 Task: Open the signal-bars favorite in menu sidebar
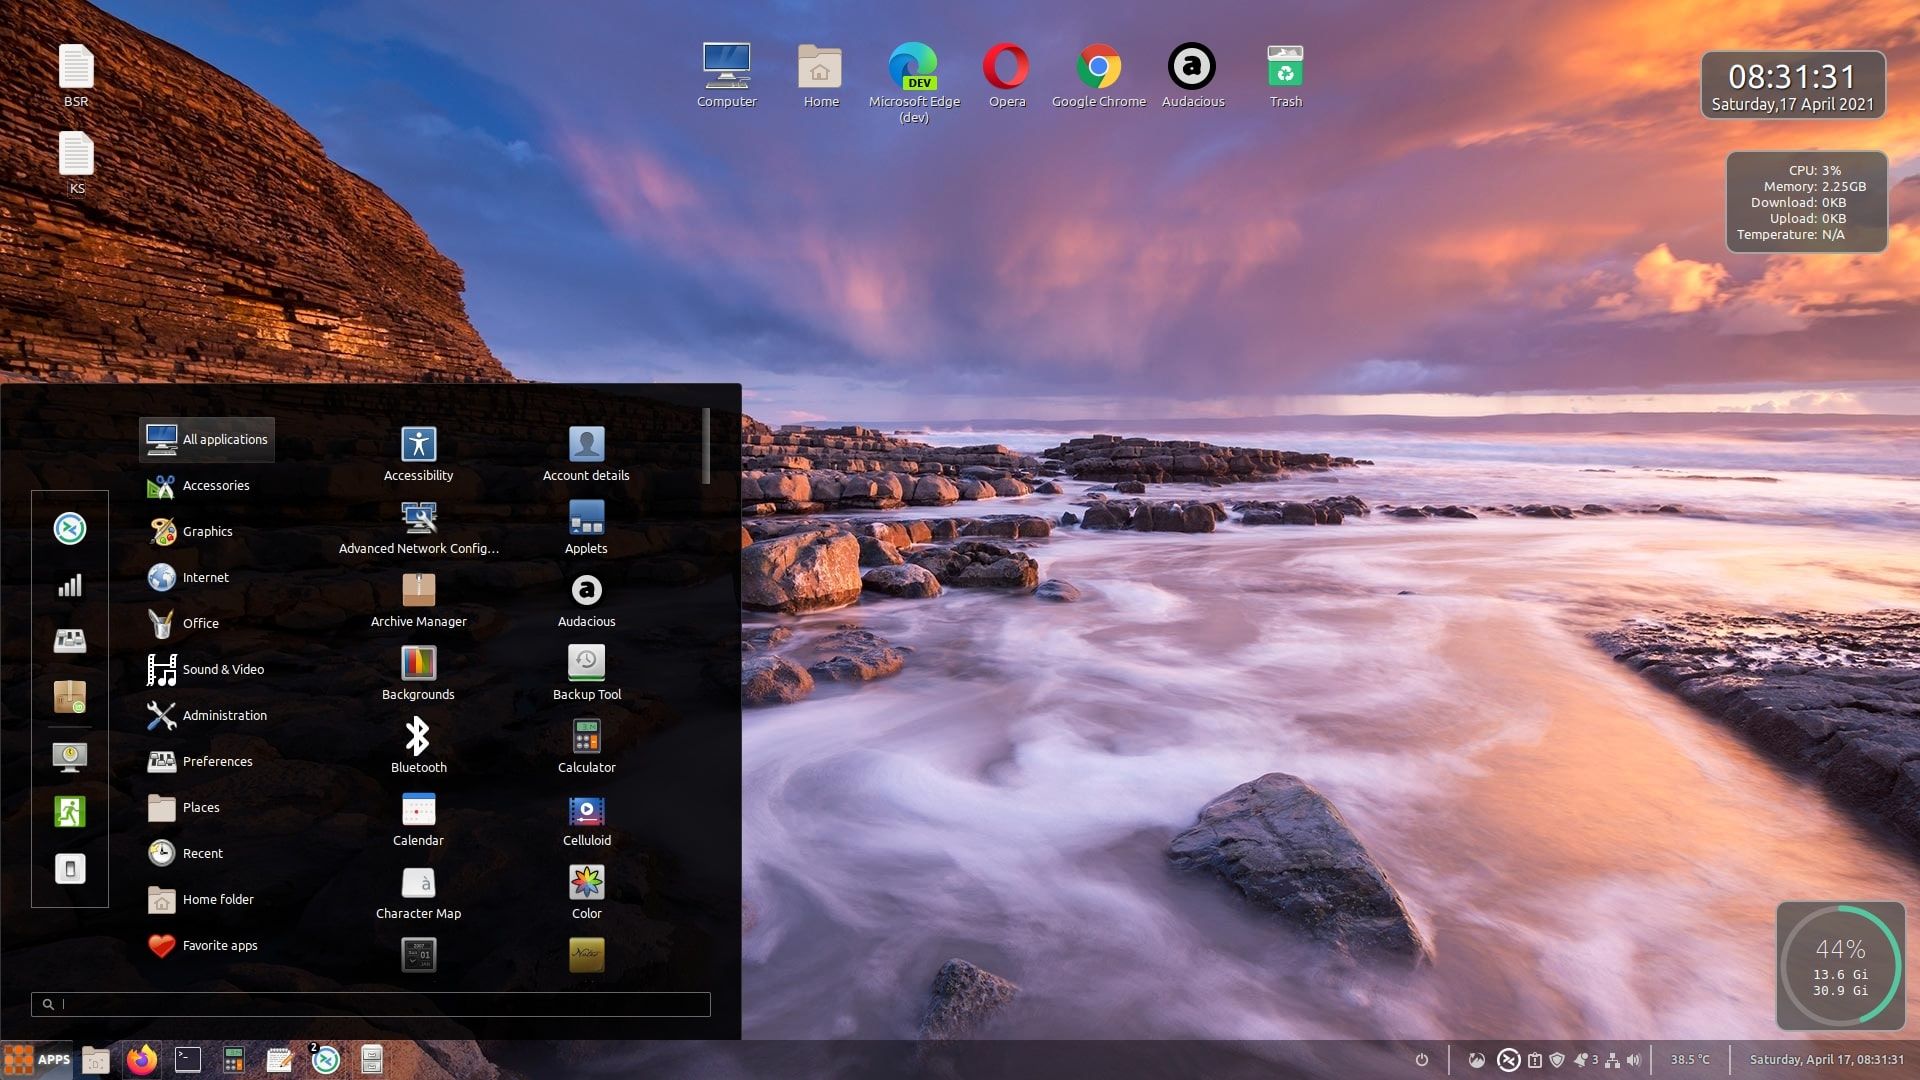tap(70, 585)
